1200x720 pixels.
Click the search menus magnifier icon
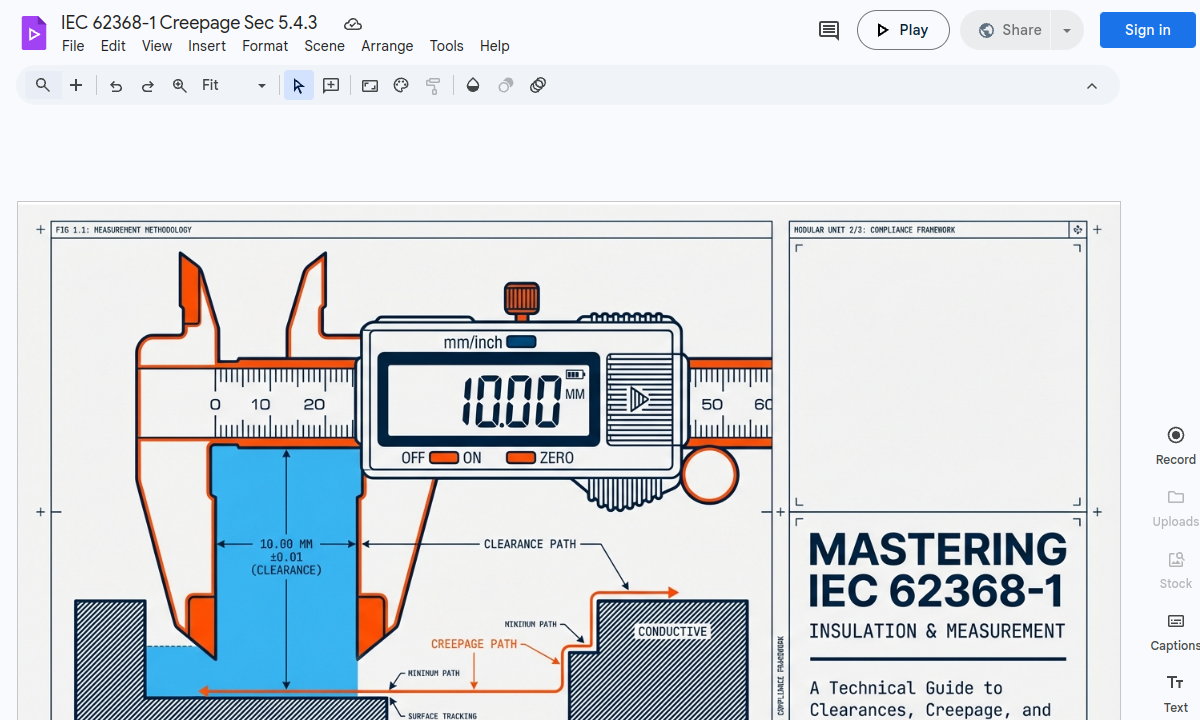click(x=43, y=86)
